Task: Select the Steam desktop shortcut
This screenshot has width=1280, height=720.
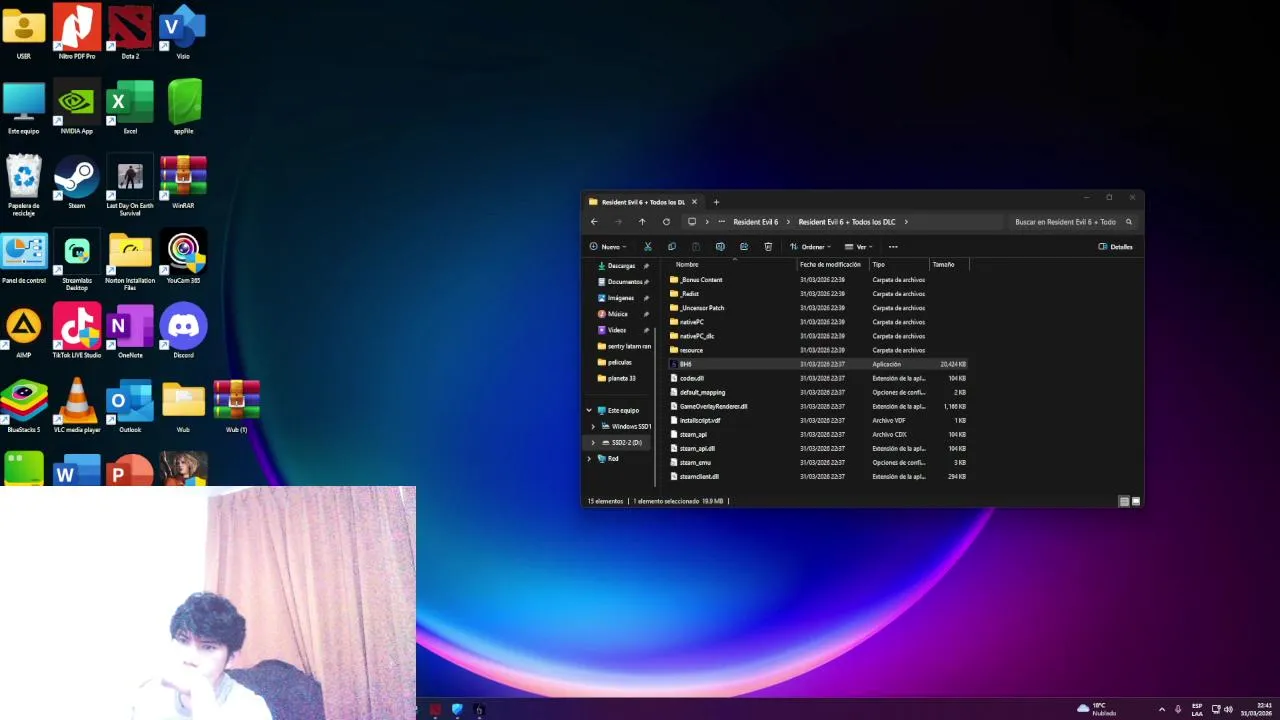Action: 77,182
